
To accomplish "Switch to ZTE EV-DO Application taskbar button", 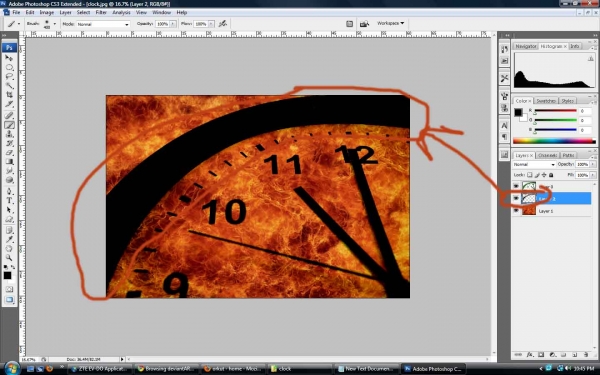I will pyautogui.click(x=100, y=369).
